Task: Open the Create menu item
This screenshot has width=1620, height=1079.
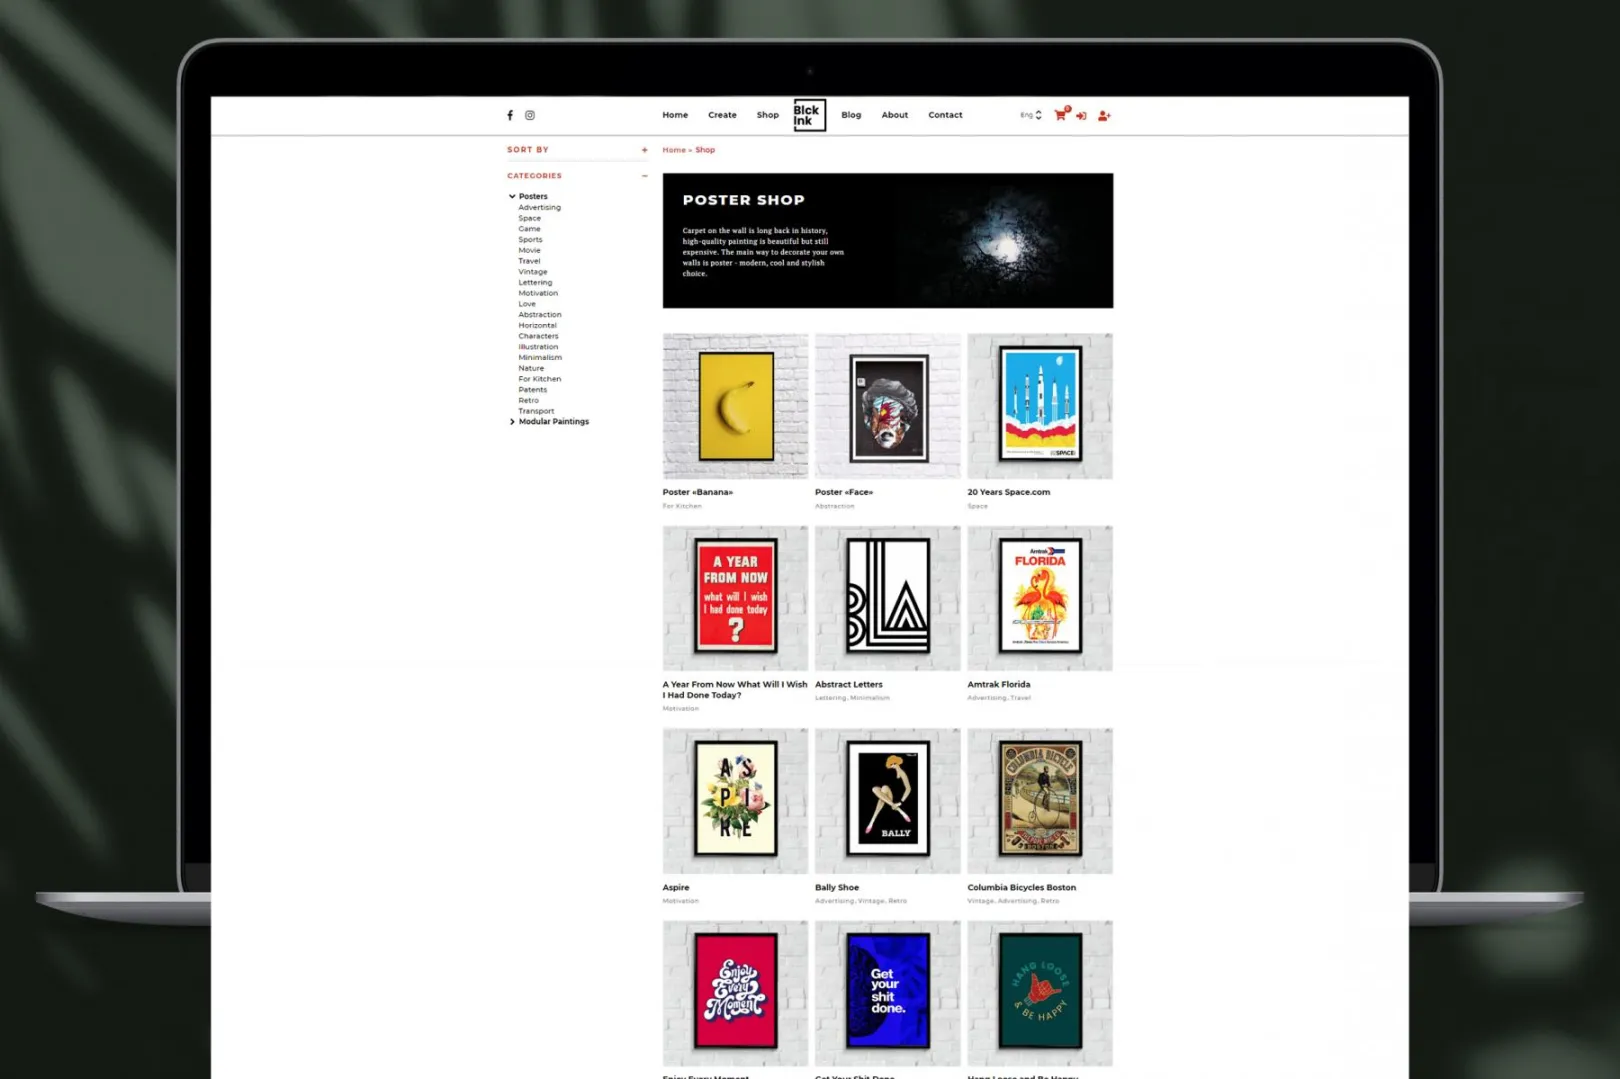Action: coord(722,115)
